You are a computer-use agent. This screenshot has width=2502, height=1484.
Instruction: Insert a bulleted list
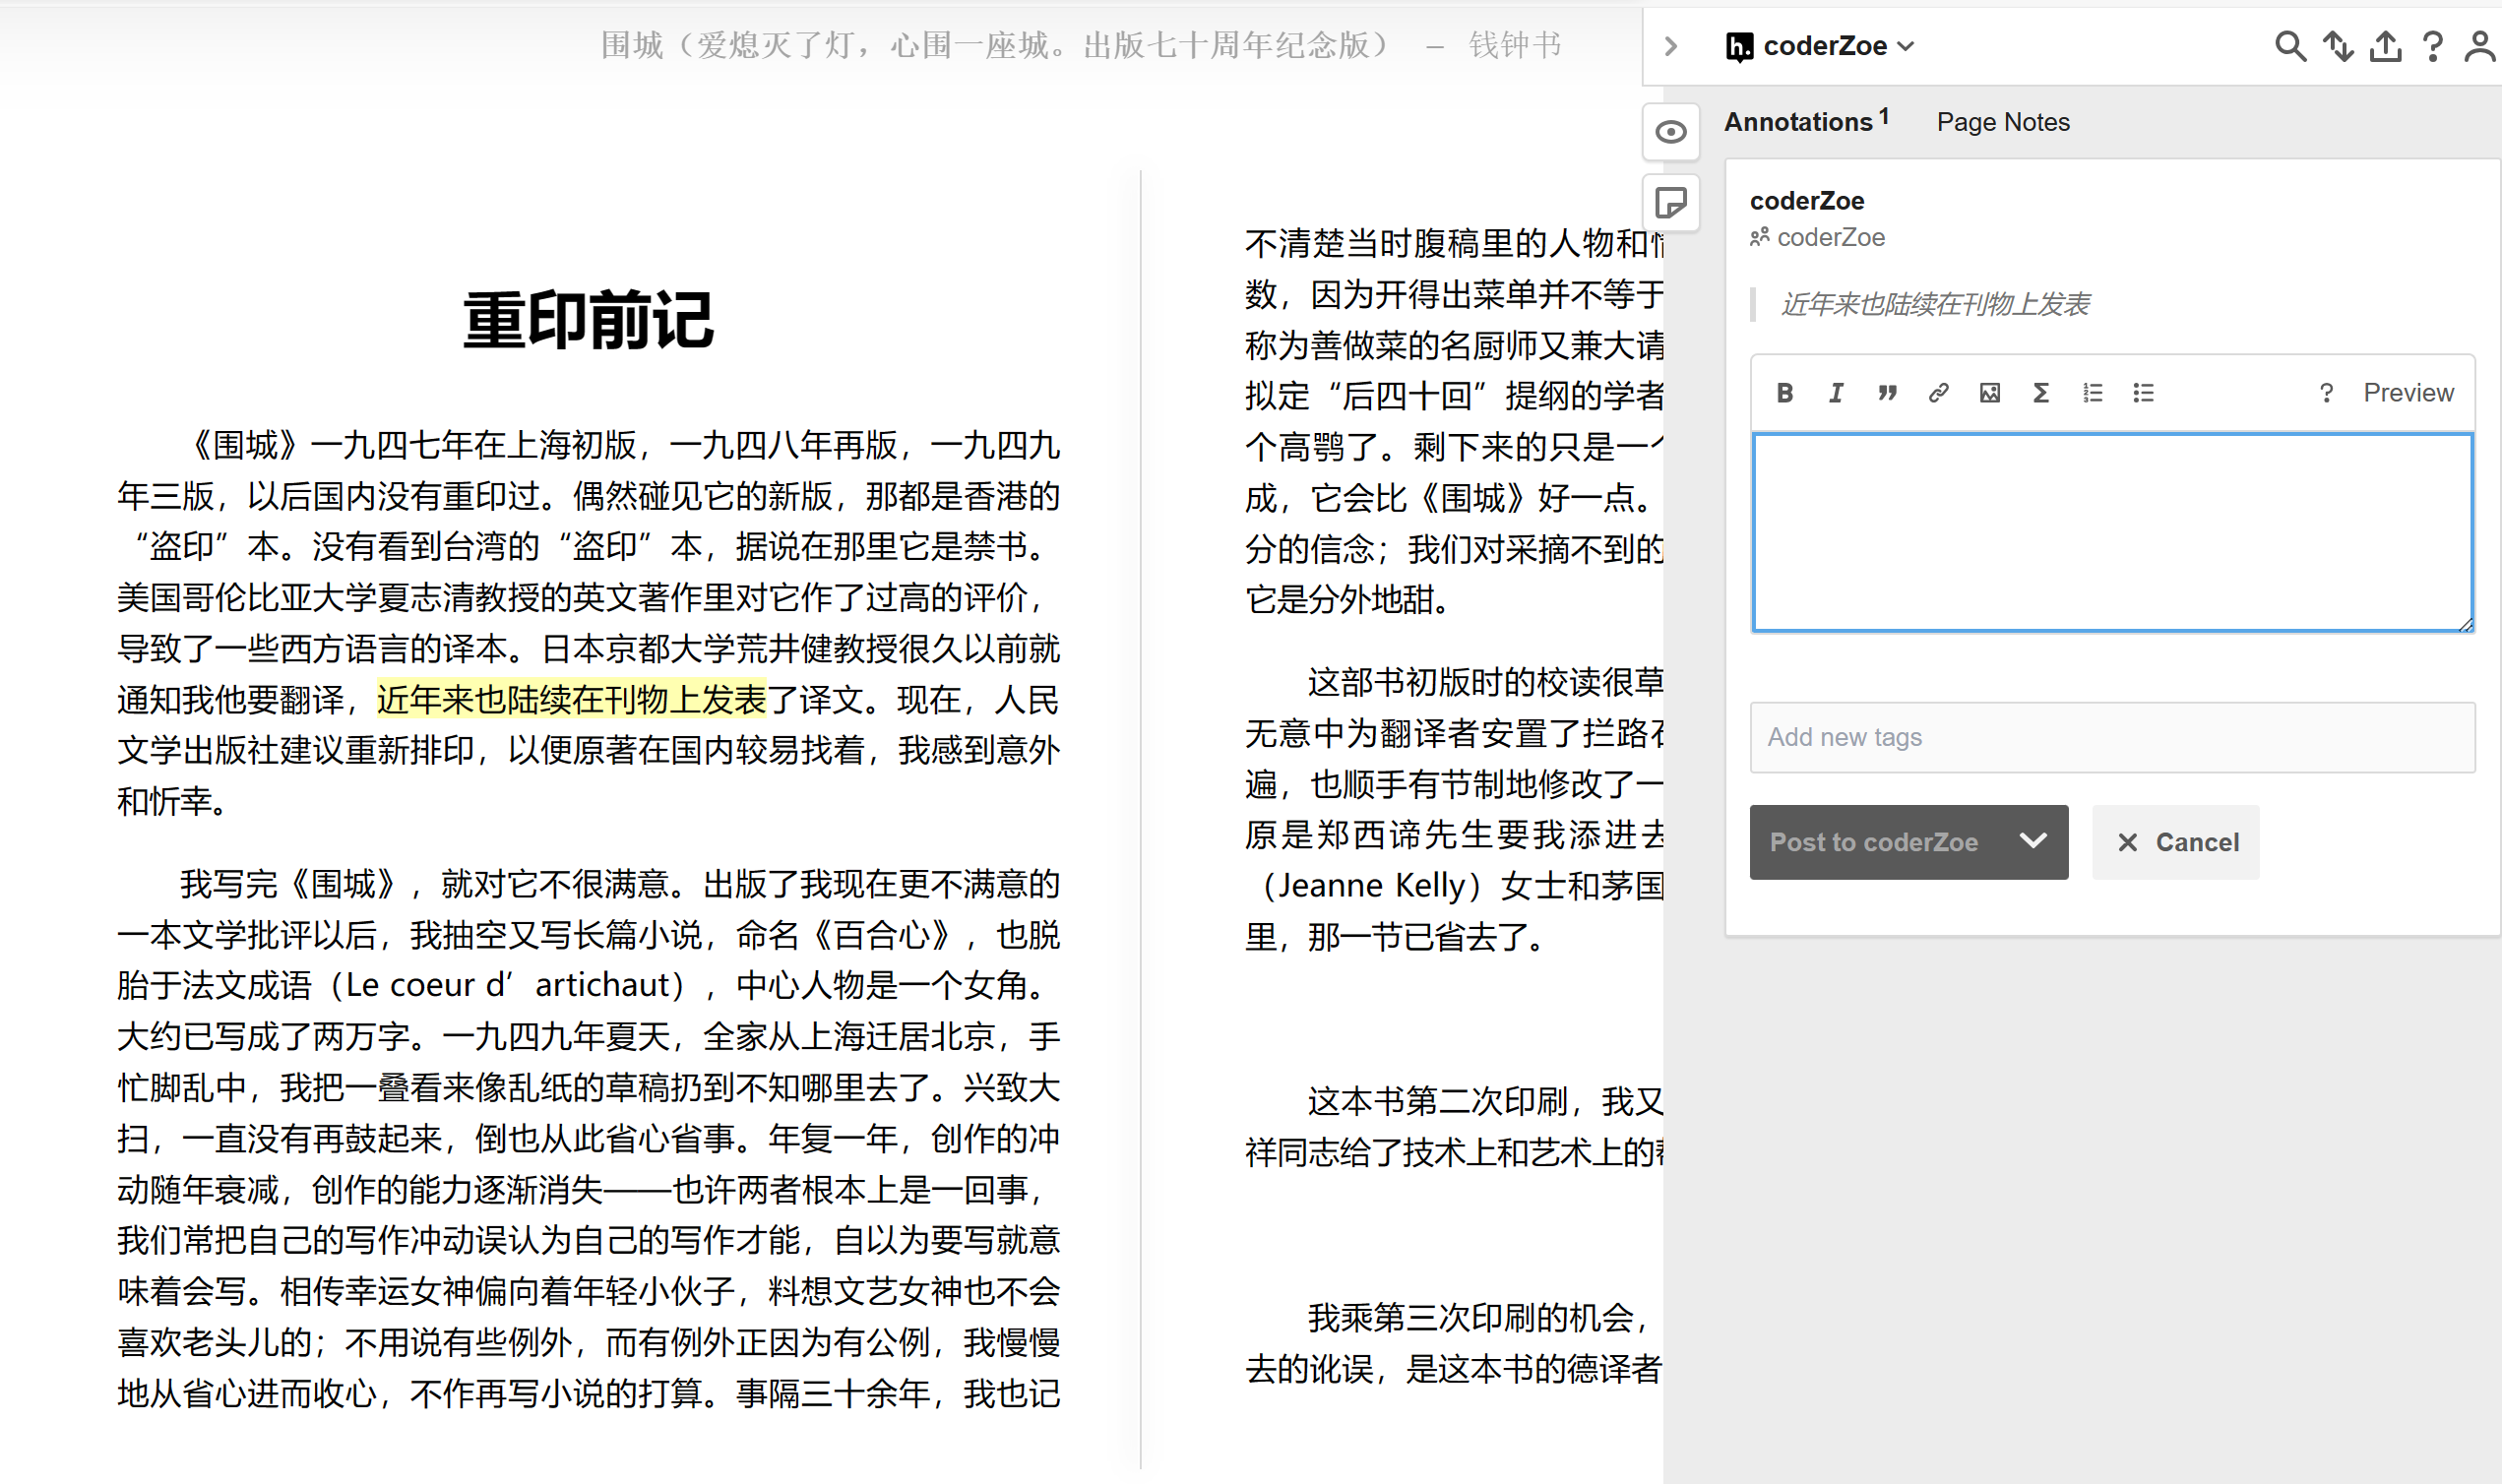click(x=2143, y=392)
